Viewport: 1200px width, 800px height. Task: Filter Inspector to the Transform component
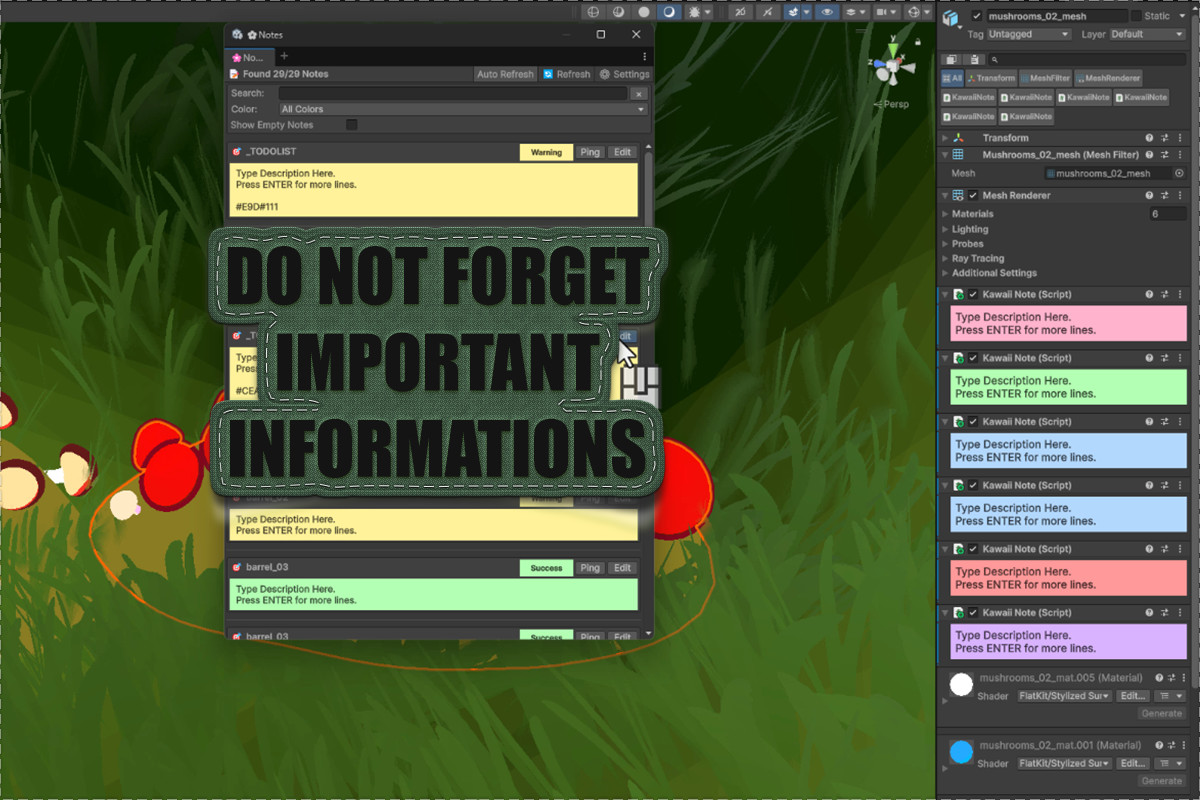coord(991,78)
